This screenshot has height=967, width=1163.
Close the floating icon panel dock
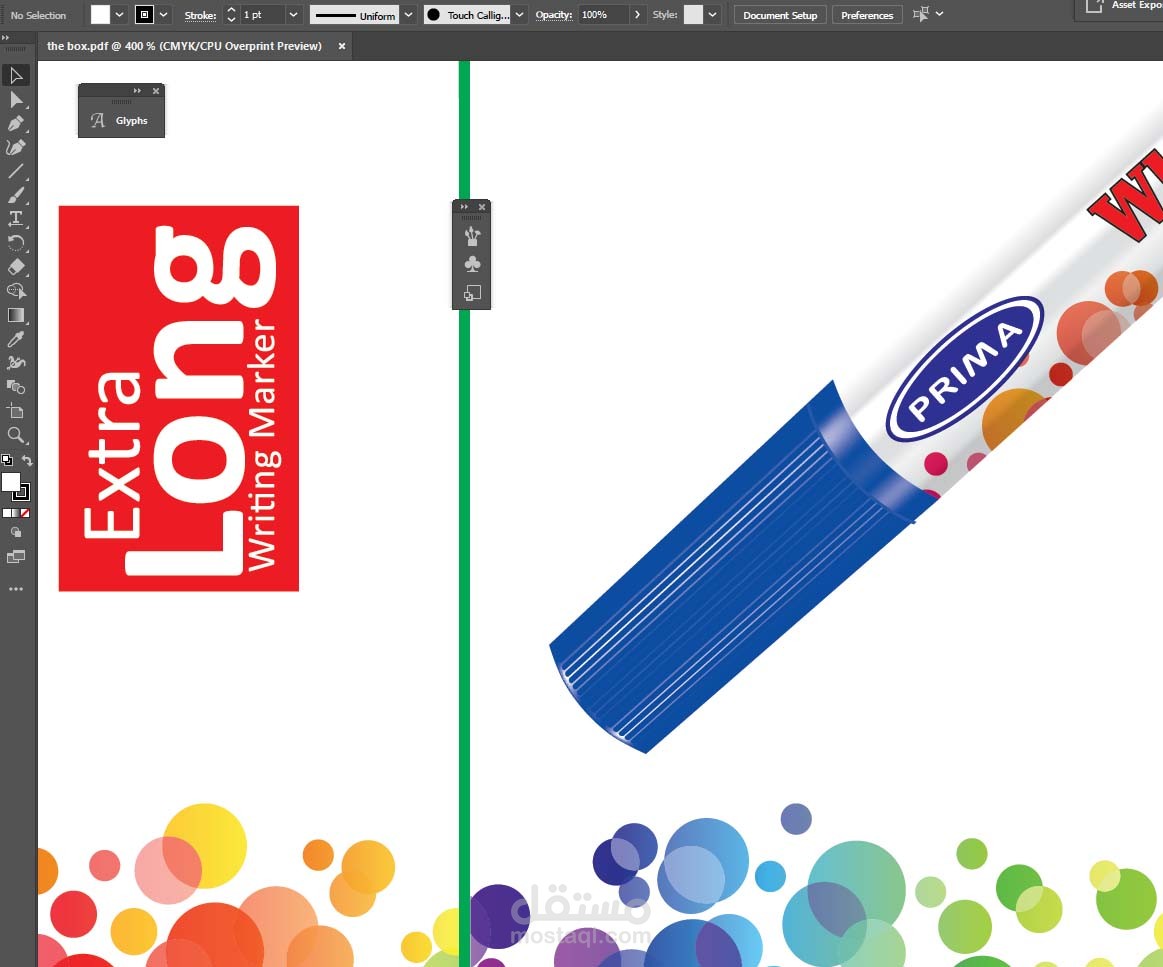point(482,207)
